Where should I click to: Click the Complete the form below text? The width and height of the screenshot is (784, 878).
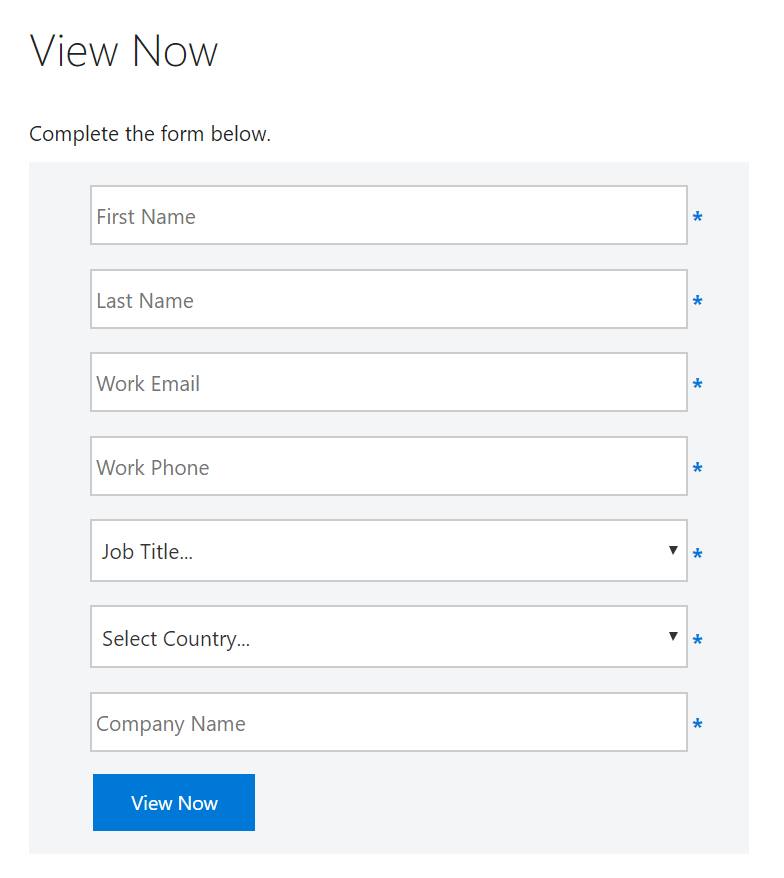pos(150,133)
